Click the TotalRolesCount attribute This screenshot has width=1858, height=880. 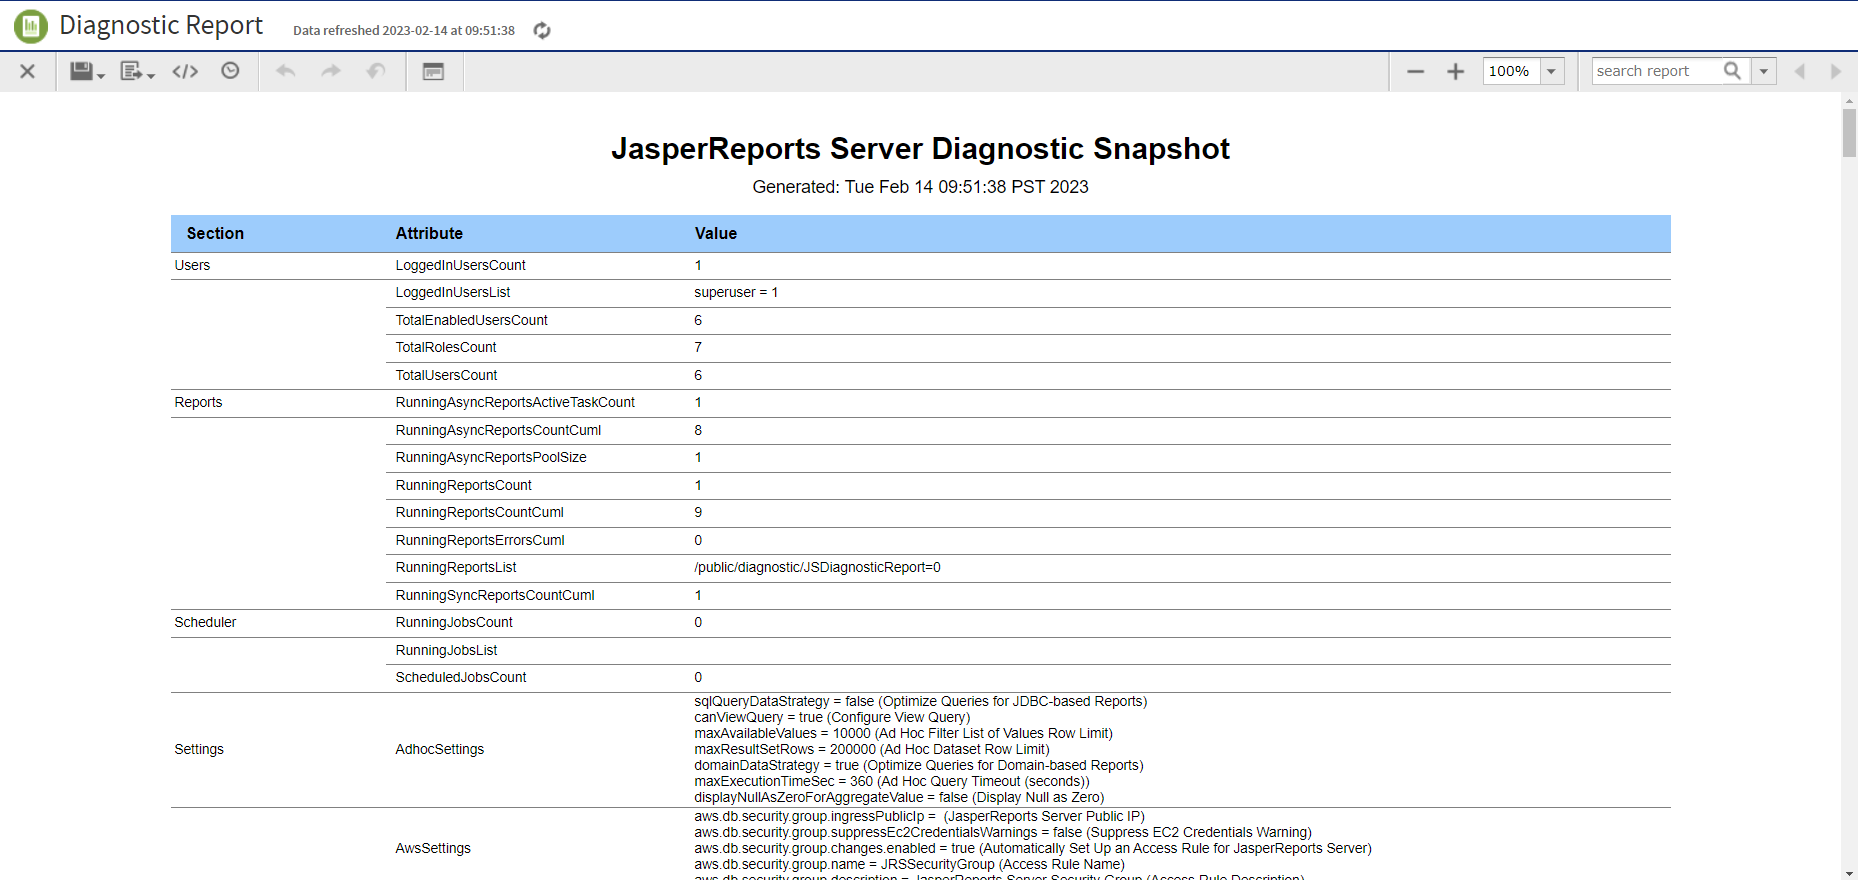coord(446,347)
